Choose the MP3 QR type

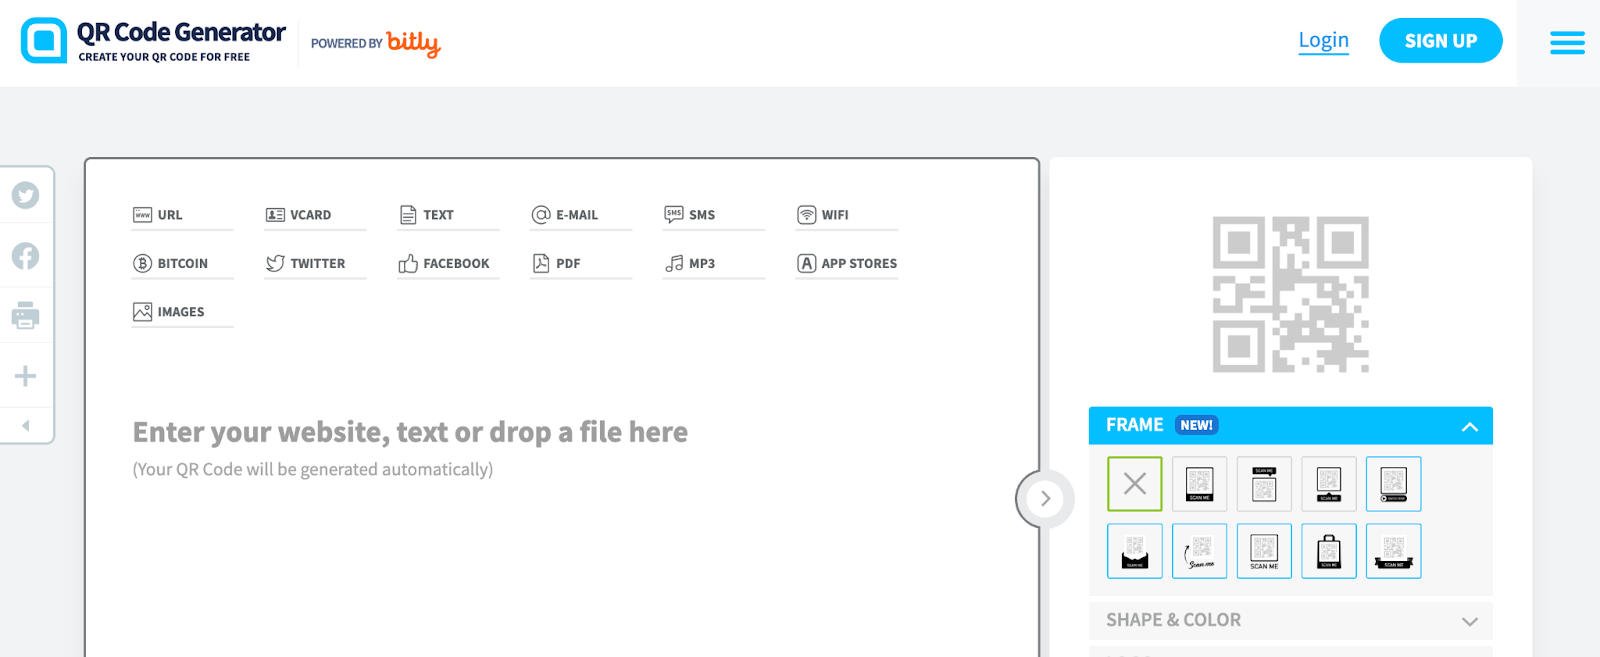714,264
